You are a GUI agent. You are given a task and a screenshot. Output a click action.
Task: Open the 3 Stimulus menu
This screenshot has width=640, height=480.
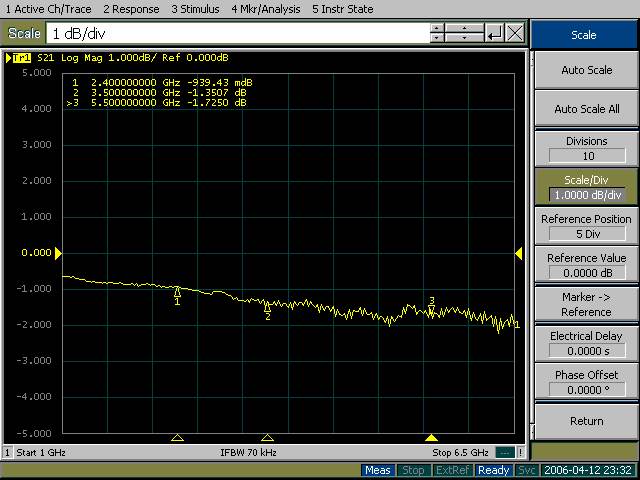195,9
